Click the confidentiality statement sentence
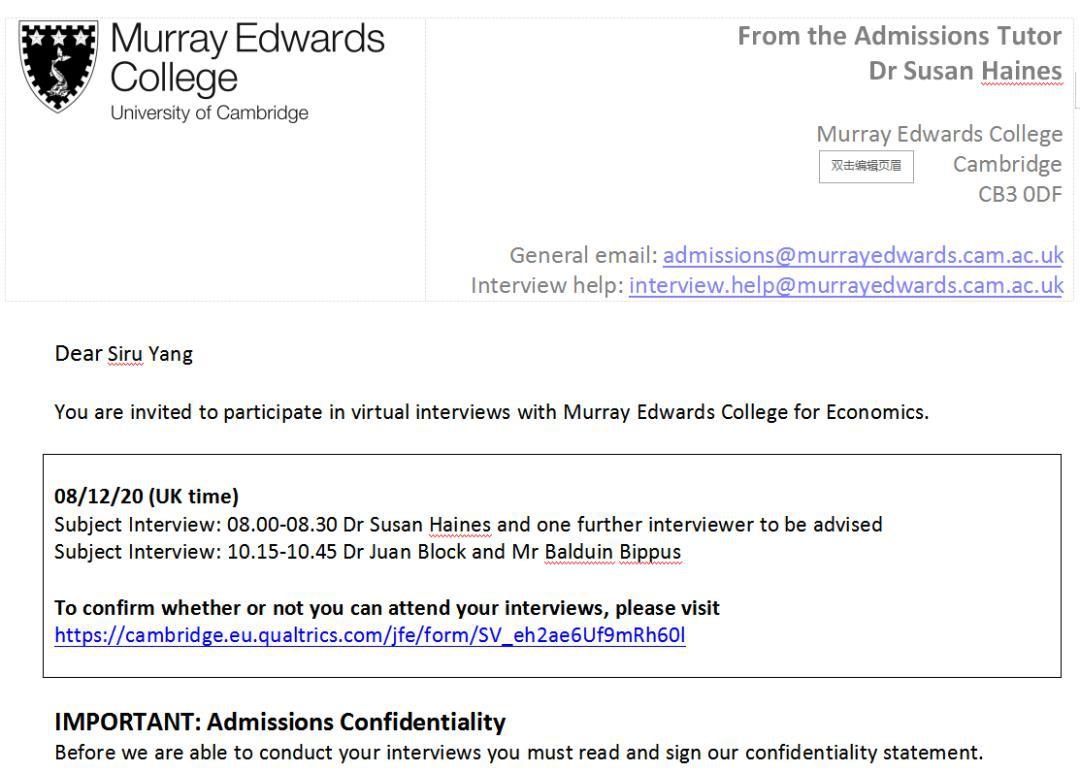The height and width of the screenshot is (772, 1080). tap(519, 753)
